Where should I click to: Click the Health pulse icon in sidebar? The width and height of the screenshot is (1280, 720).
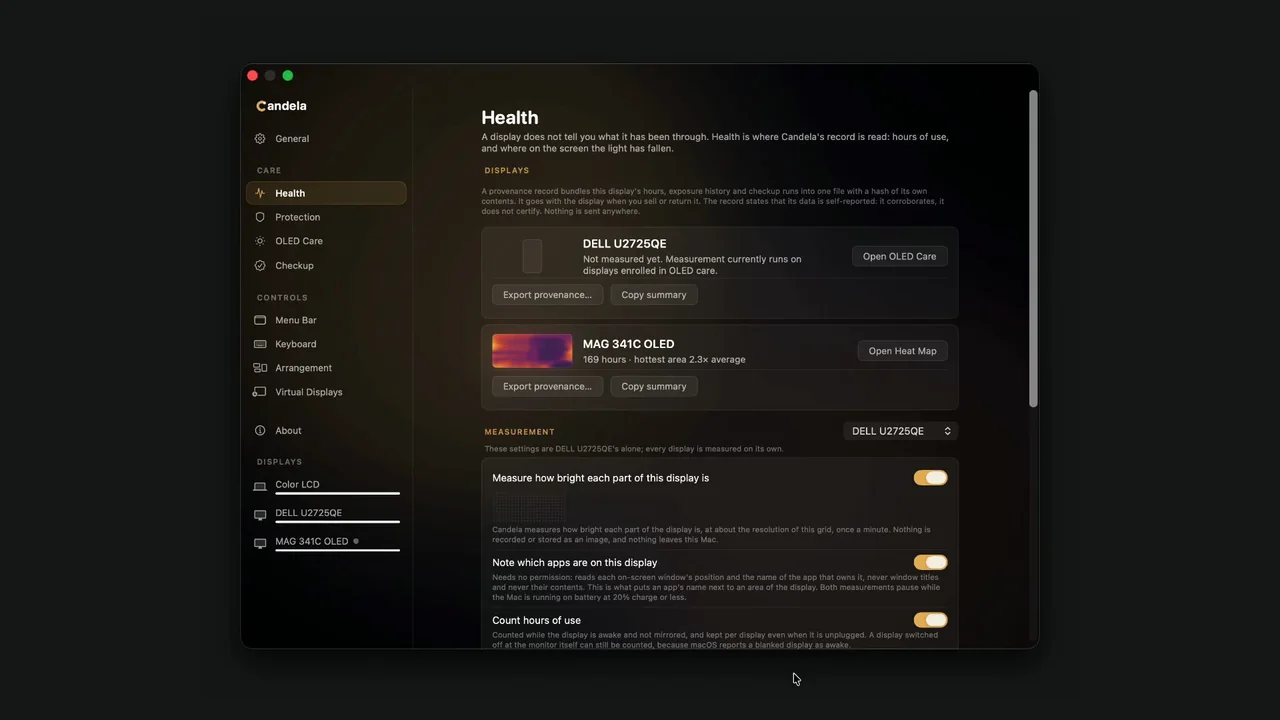pos(260,193)
